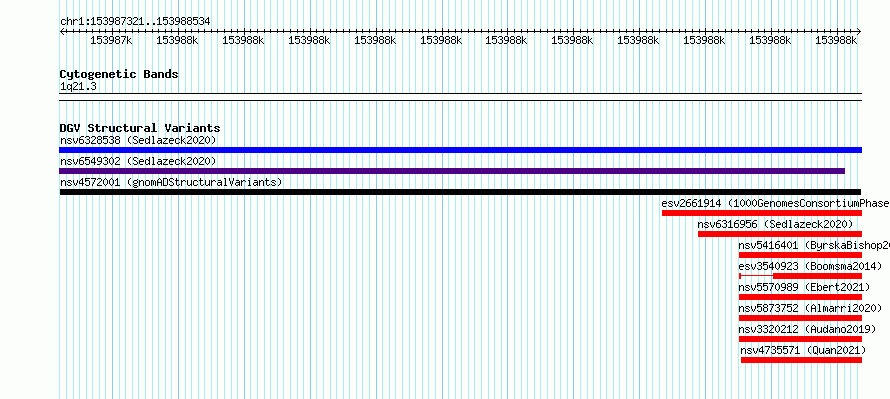890x399 pixels.
Task: Click the red bar under nsv3320212
Action: [800, 339]
